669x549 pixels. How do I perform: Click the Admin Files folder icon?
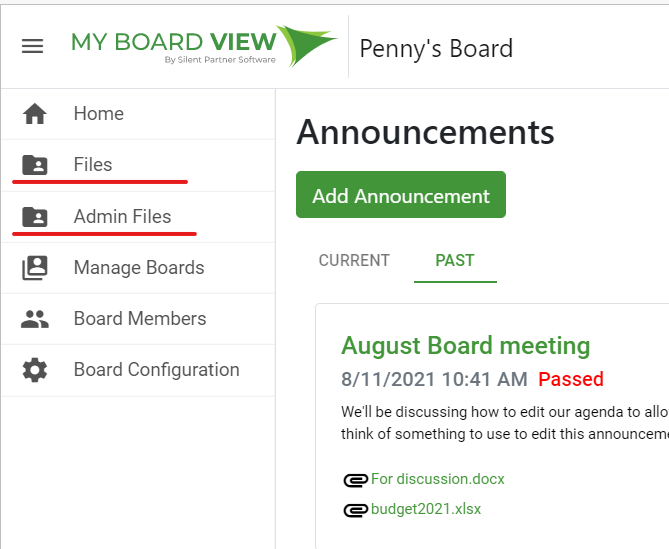[x=35, y=217]
